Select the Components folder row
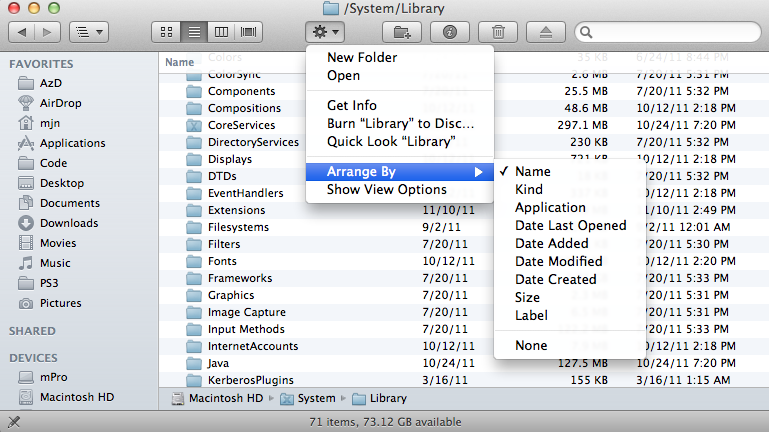This screenshot has width=769, height=432. point(463,91)
